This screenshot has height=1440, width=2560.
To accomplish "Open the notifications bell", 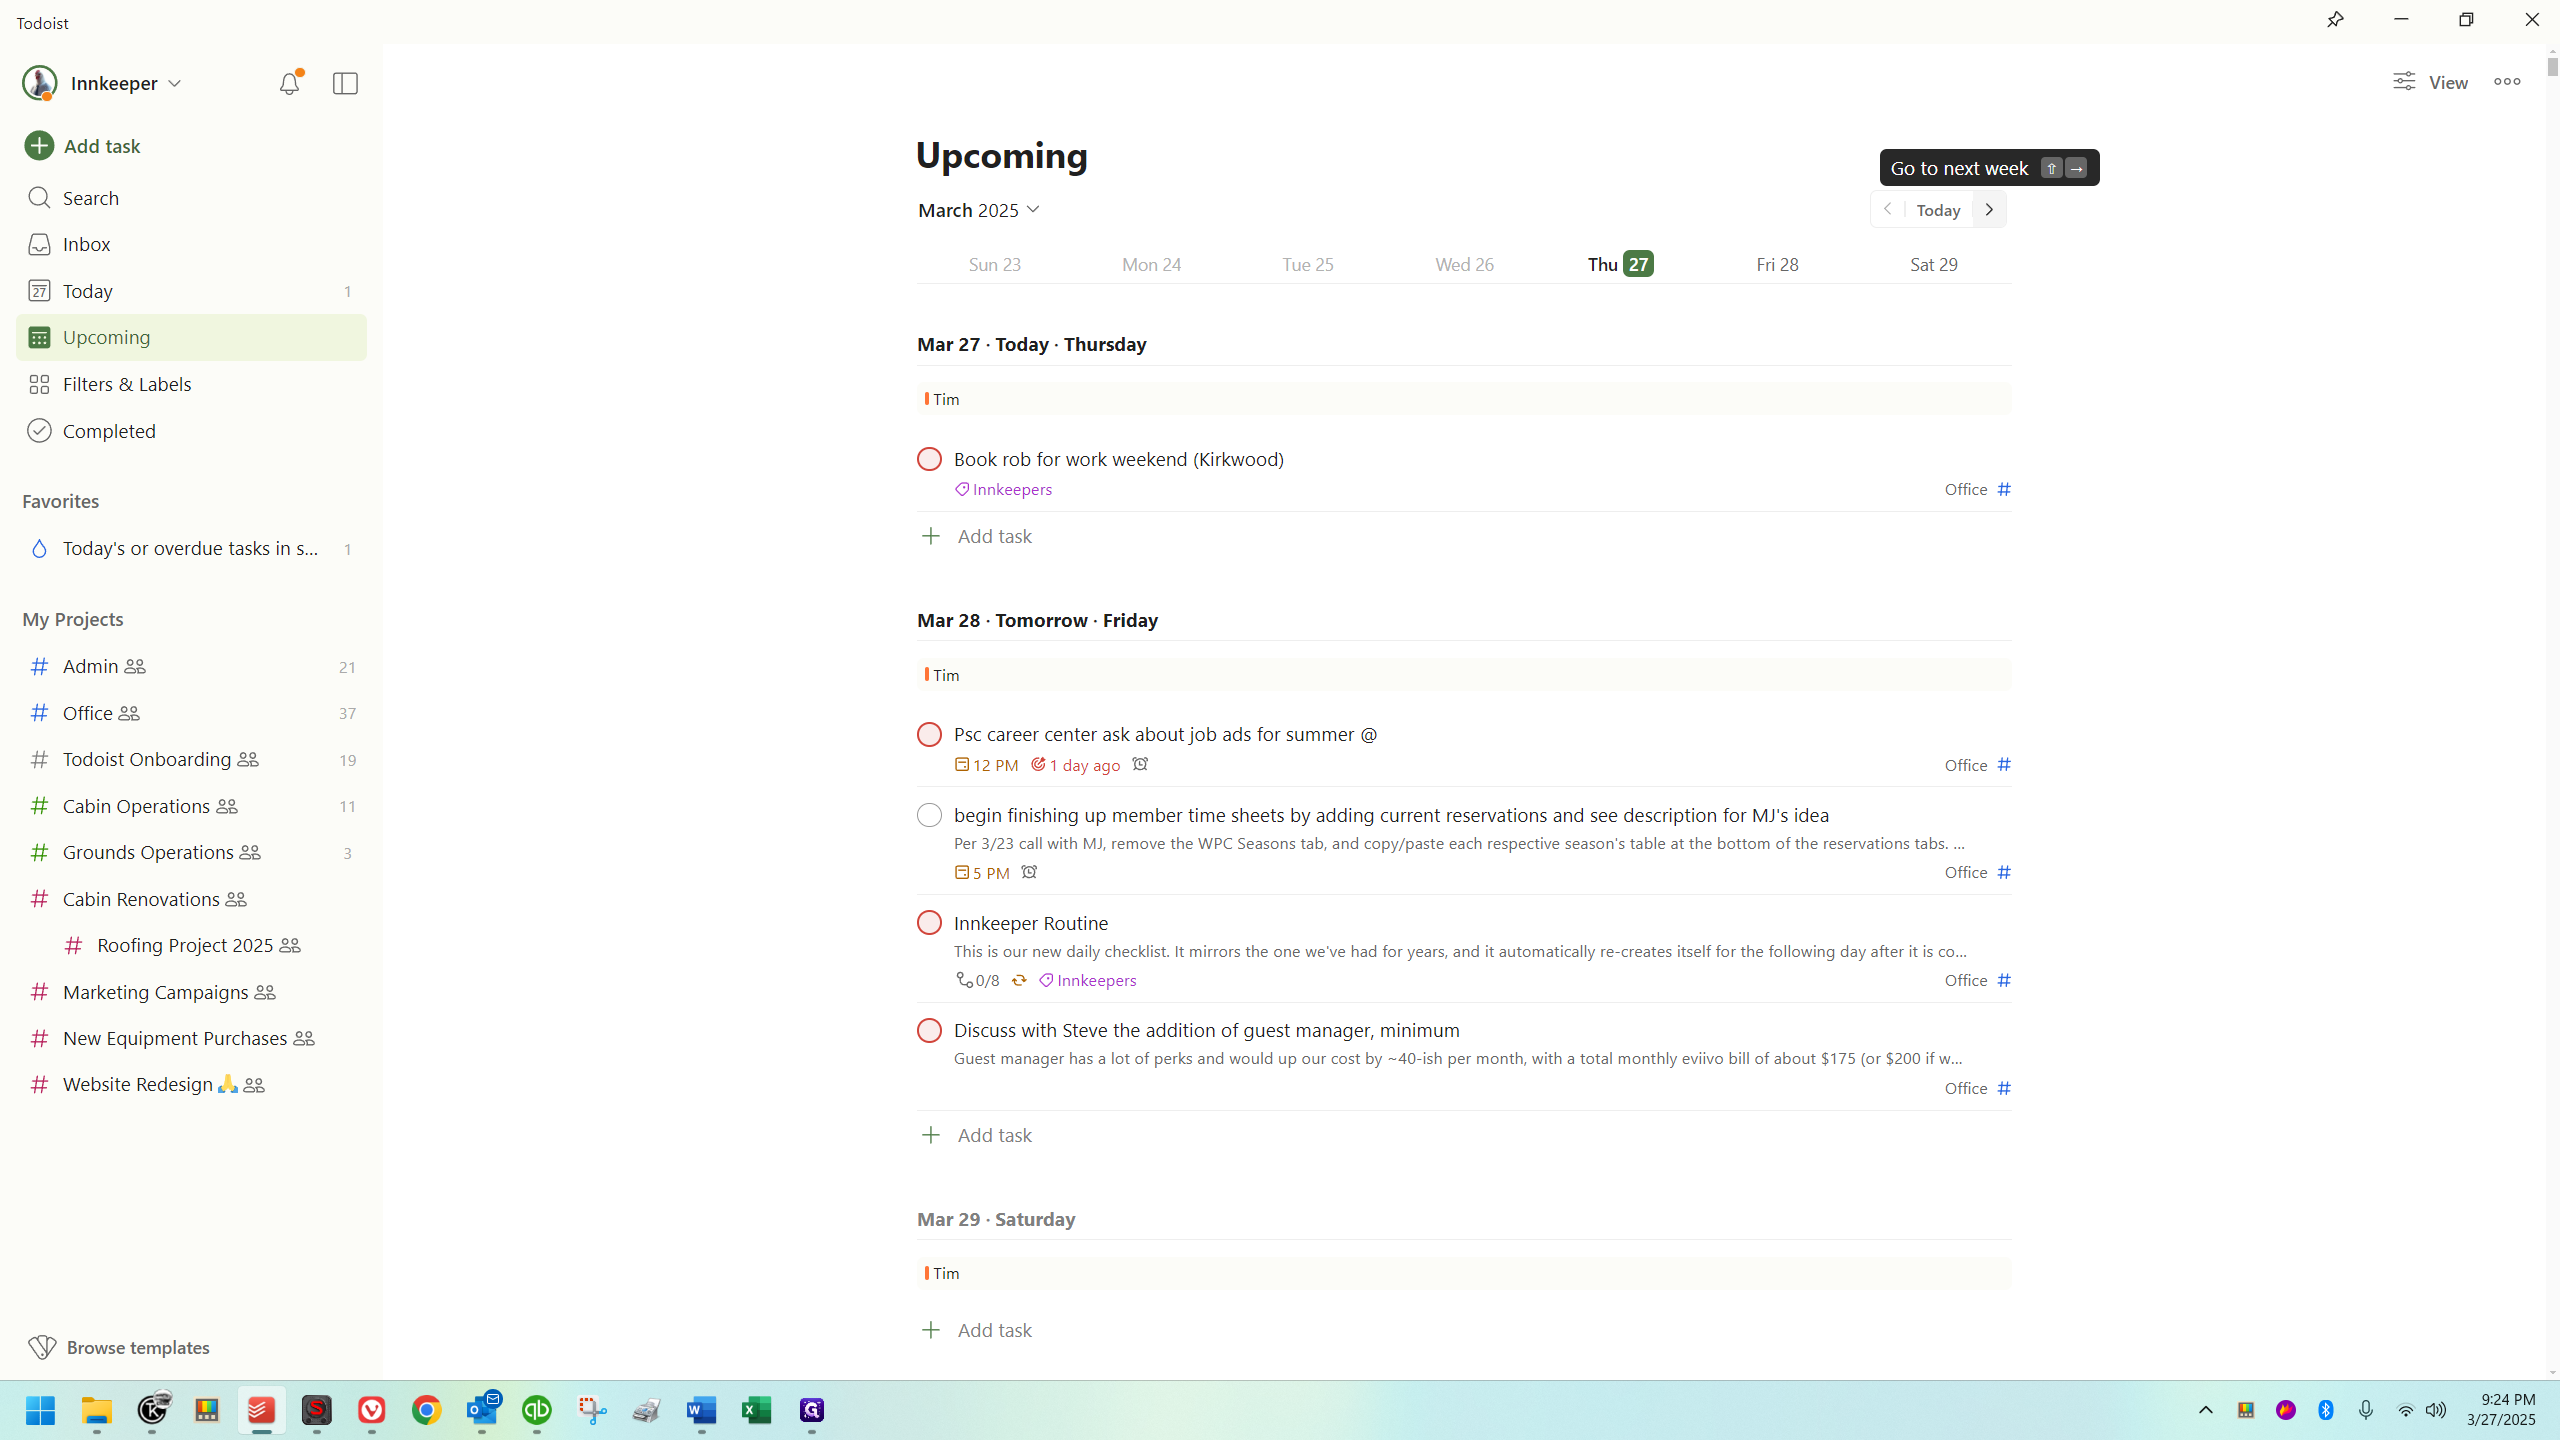I will [x=289, y=83].
